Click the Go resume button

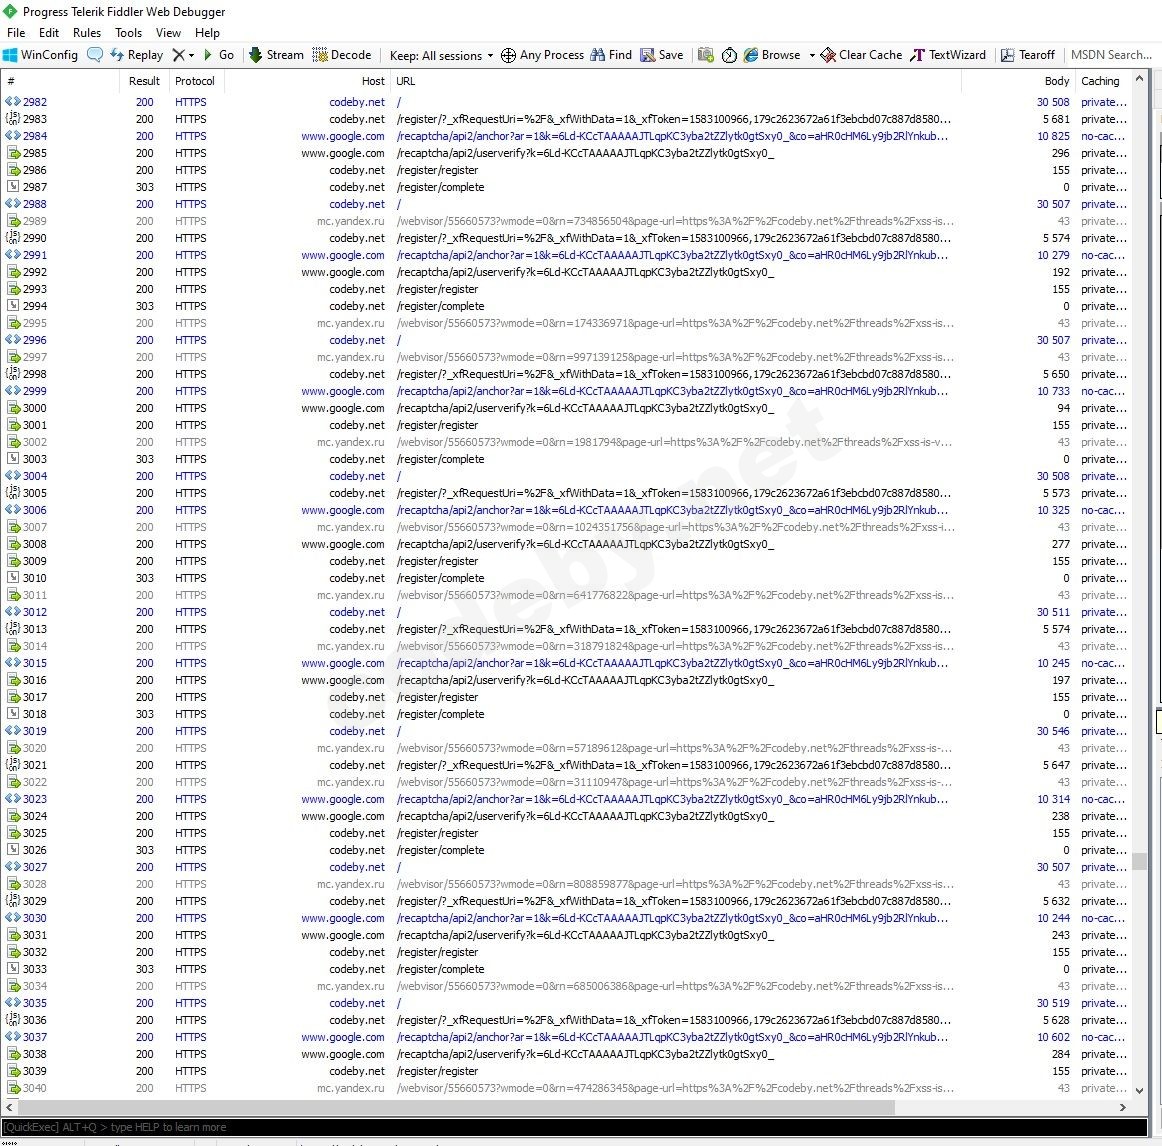pyautogui.click(x=219, y=55)
